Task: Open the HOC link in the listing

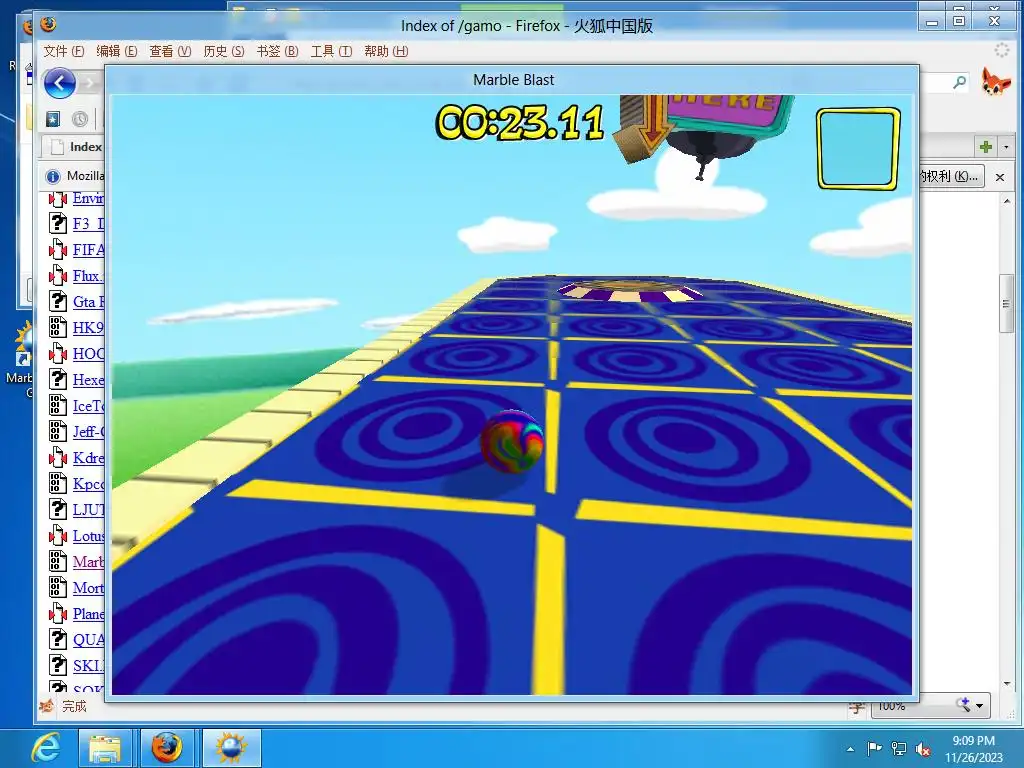Action: (88, 354)
